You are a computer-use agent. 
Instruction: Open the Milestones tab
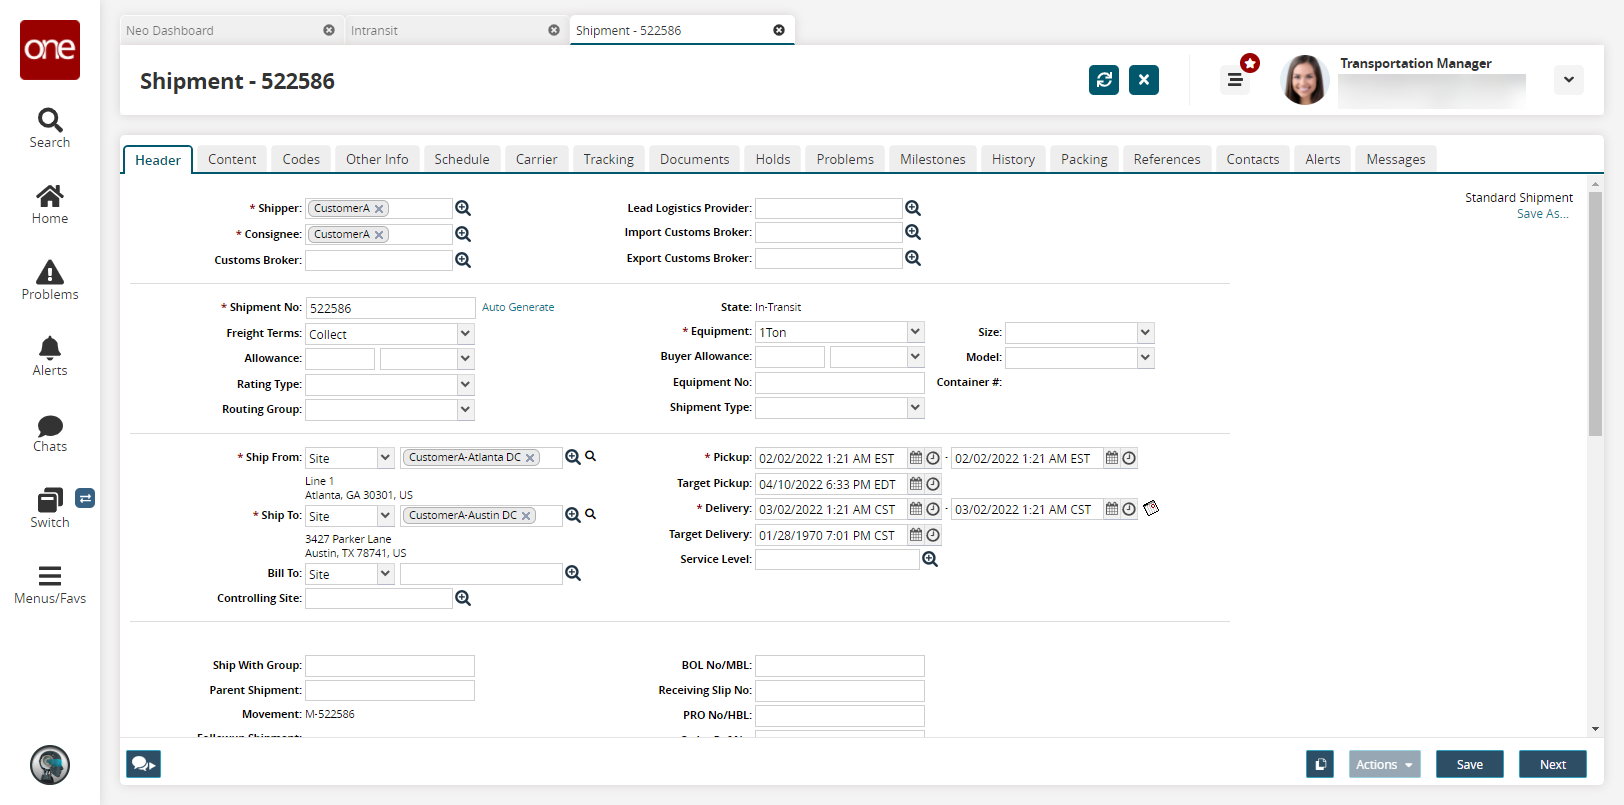point(932,159)
